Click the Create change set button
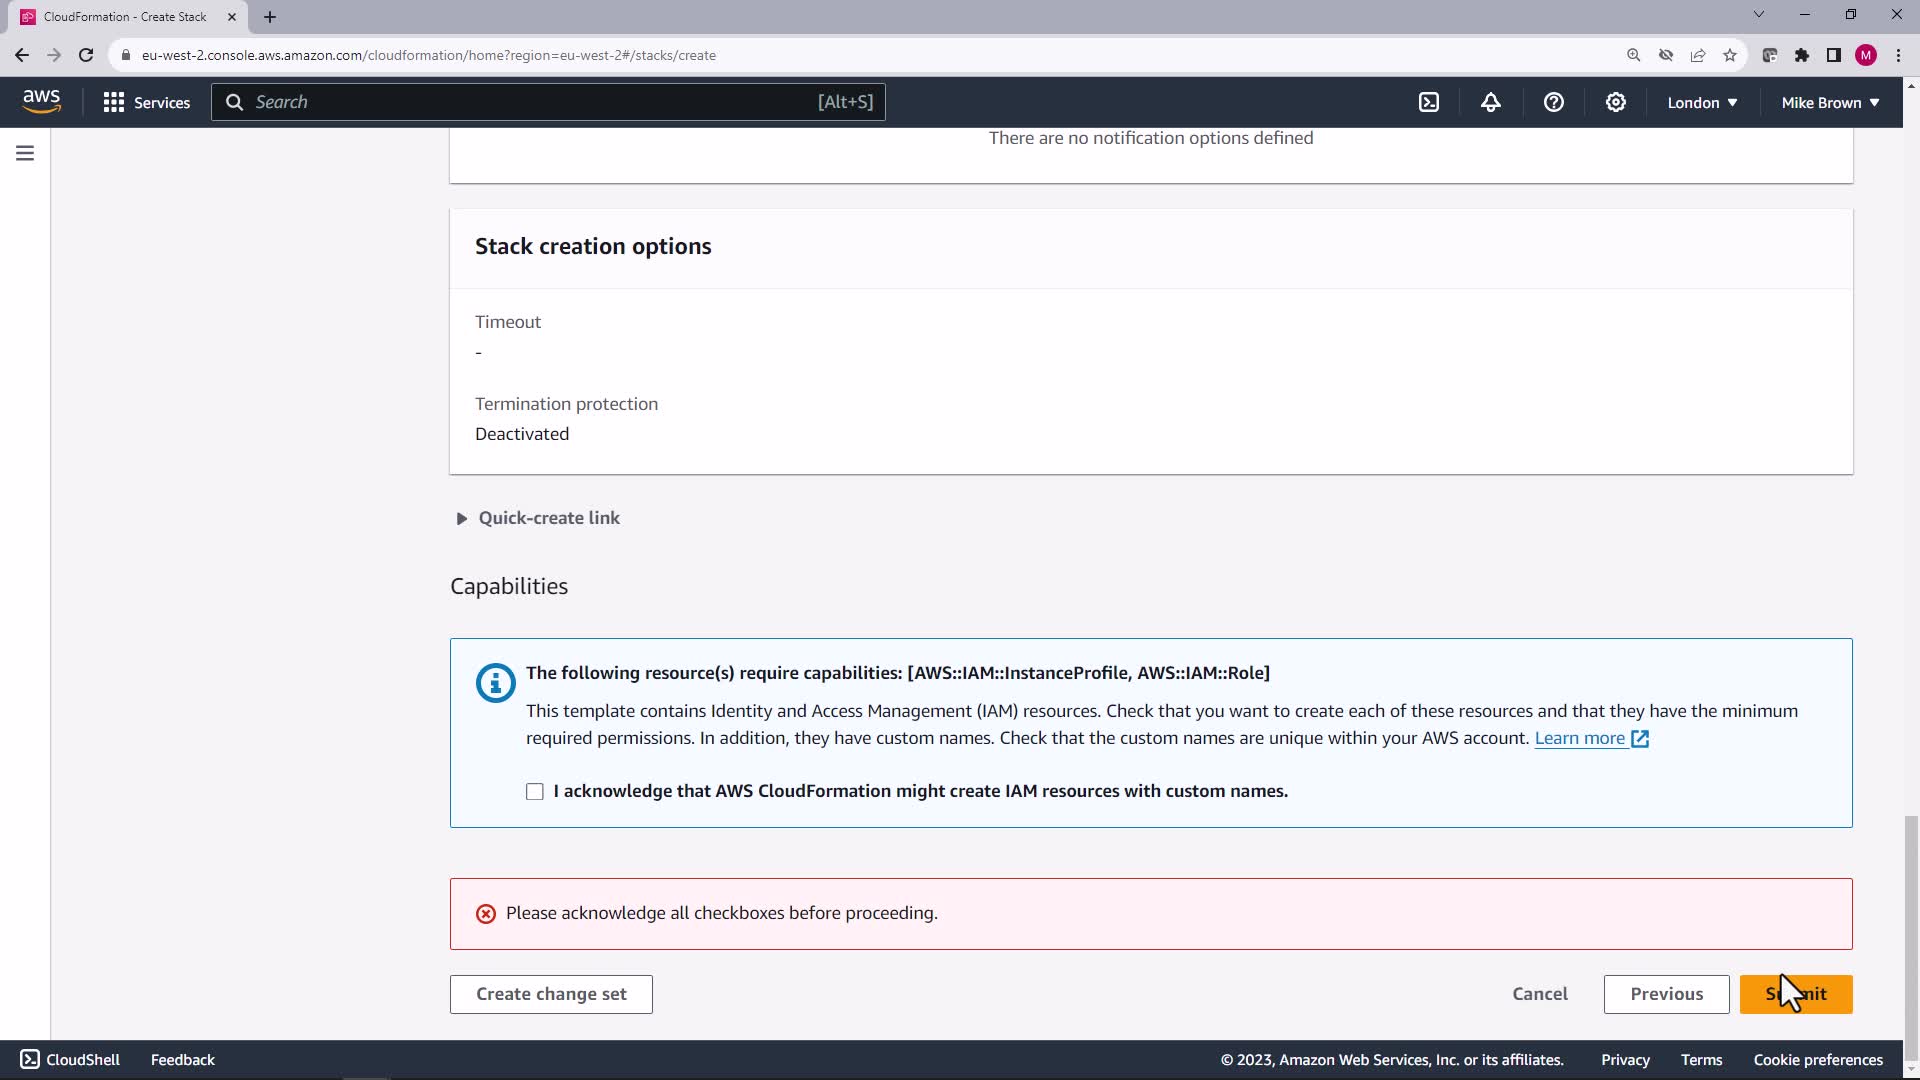The height and width of the screenshot is (1080, 1920). tap(551, 994)
